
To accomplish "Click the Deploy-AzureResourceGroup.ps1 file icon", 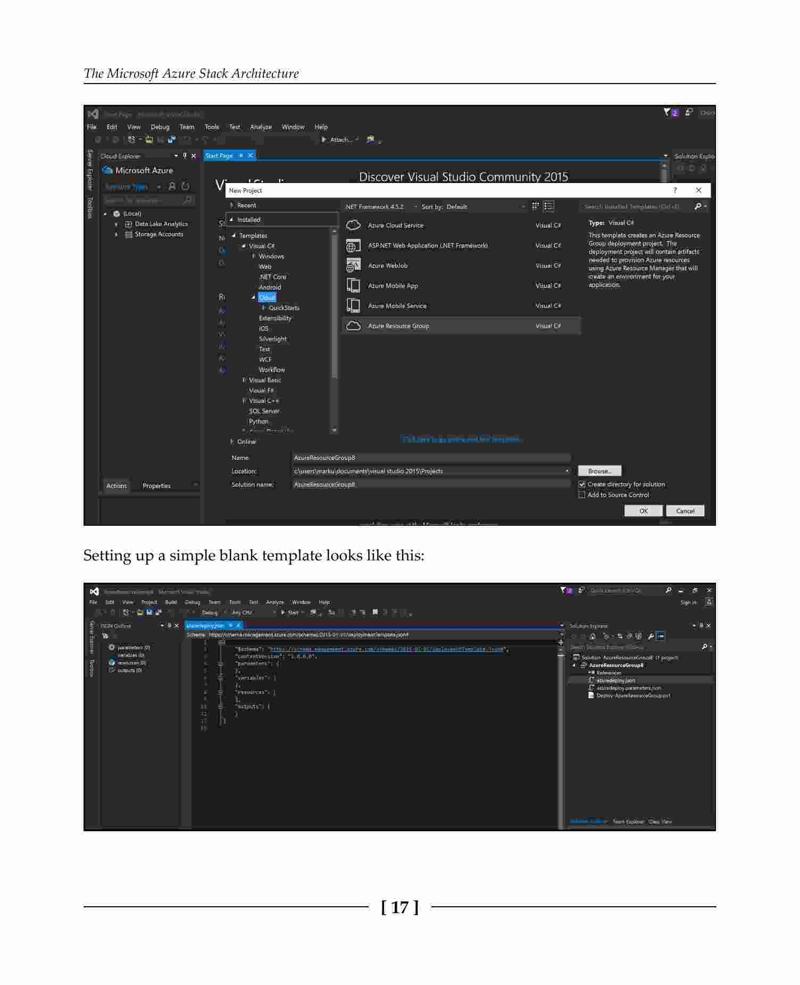I will [x=591, y=695].
